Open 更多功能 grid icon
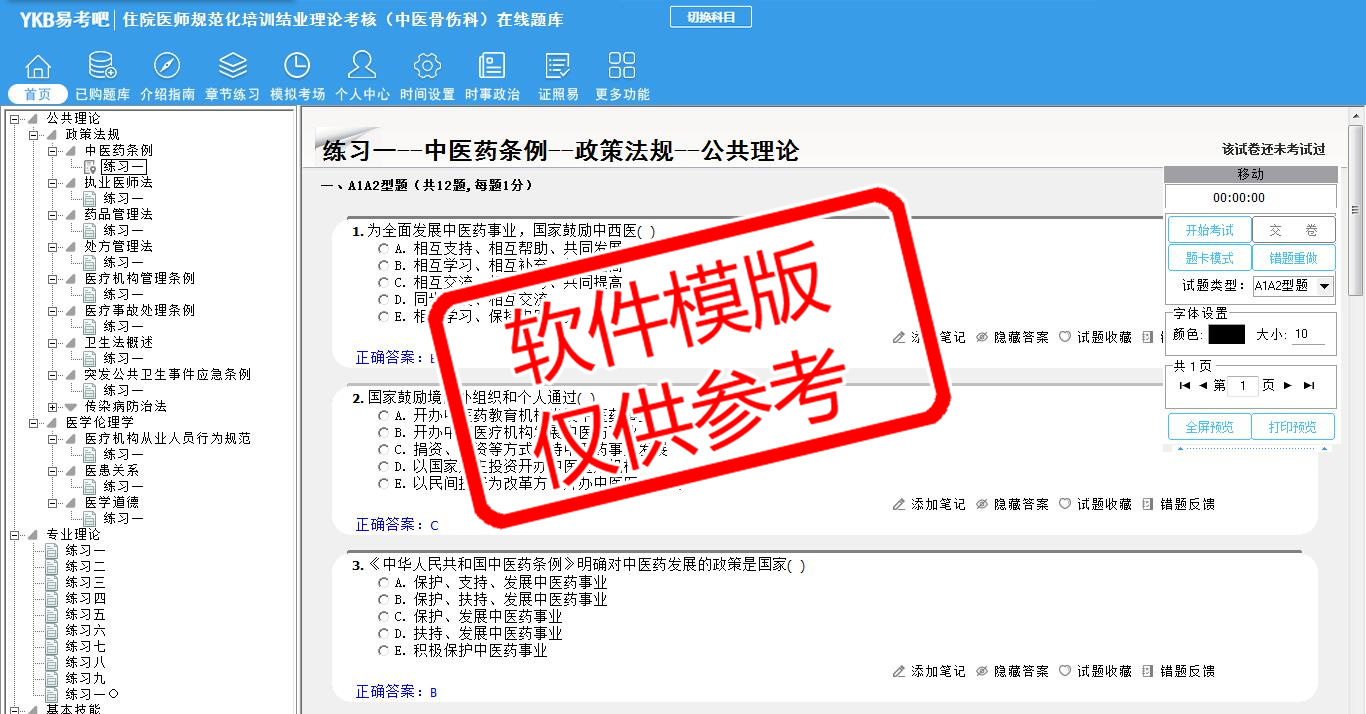This screenshot has width=1366, height=714. (622, 67)
